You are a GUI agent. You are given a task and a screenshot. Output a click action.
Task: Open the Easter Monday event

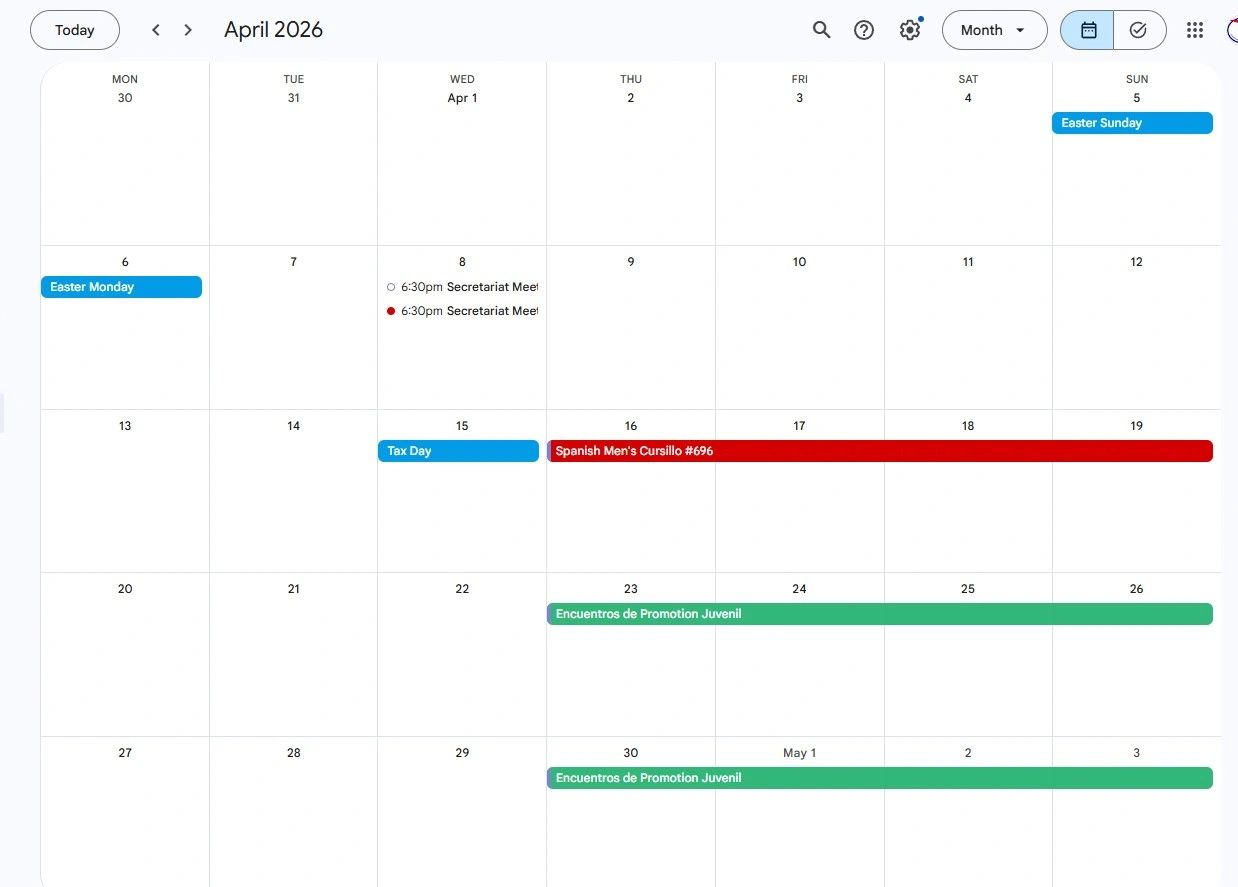(x=121, y=287)
